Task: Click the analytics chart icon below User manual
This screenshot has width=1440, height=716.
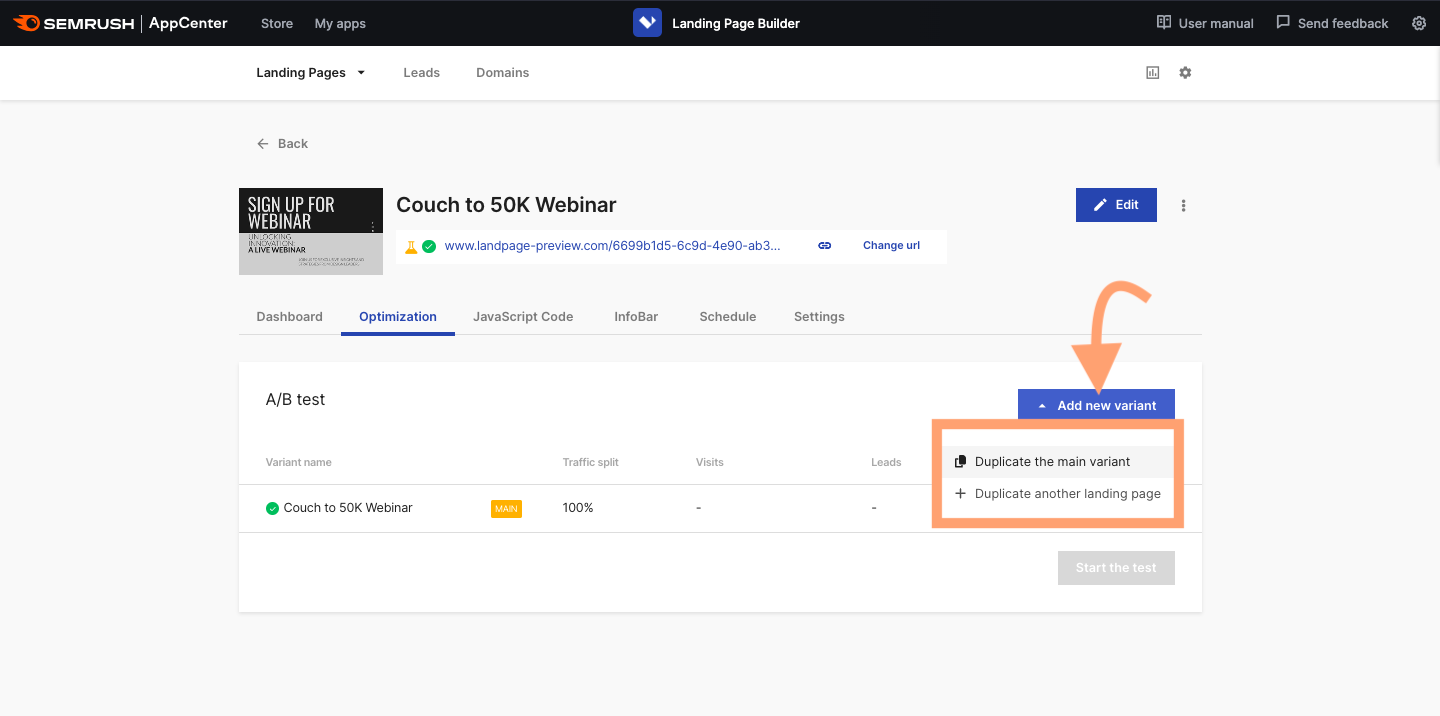Action: click(1151, 72)
